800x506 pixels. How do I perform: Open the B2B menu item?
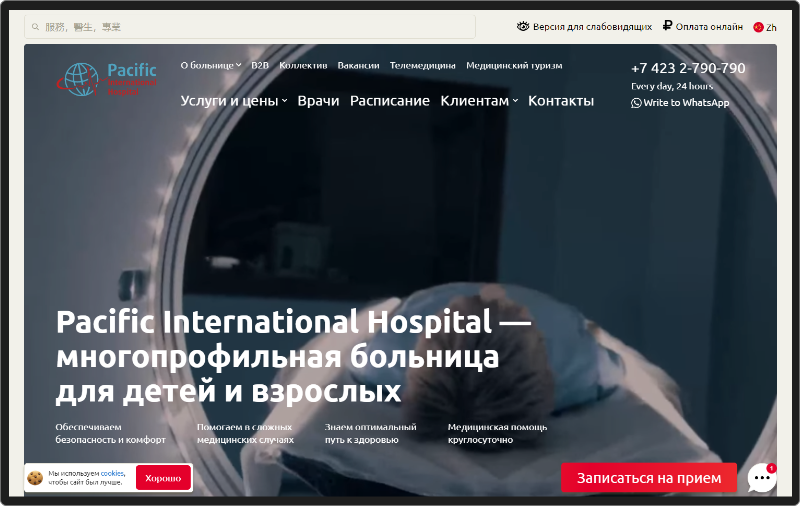point(260,65)
